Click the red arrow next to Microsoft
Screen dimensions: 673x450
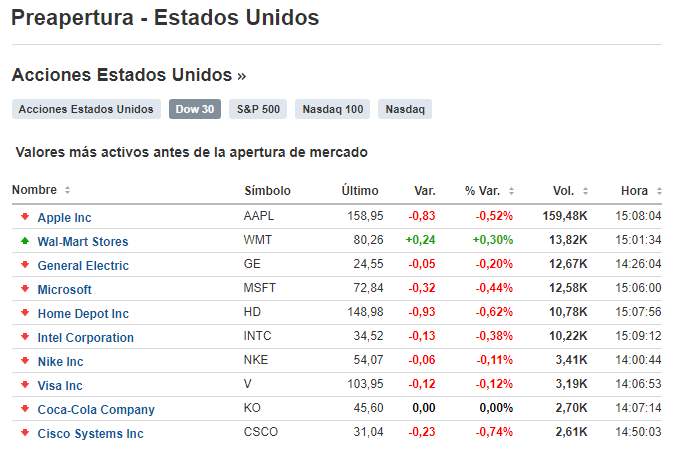pyautogui.click(x=24, y=289)
